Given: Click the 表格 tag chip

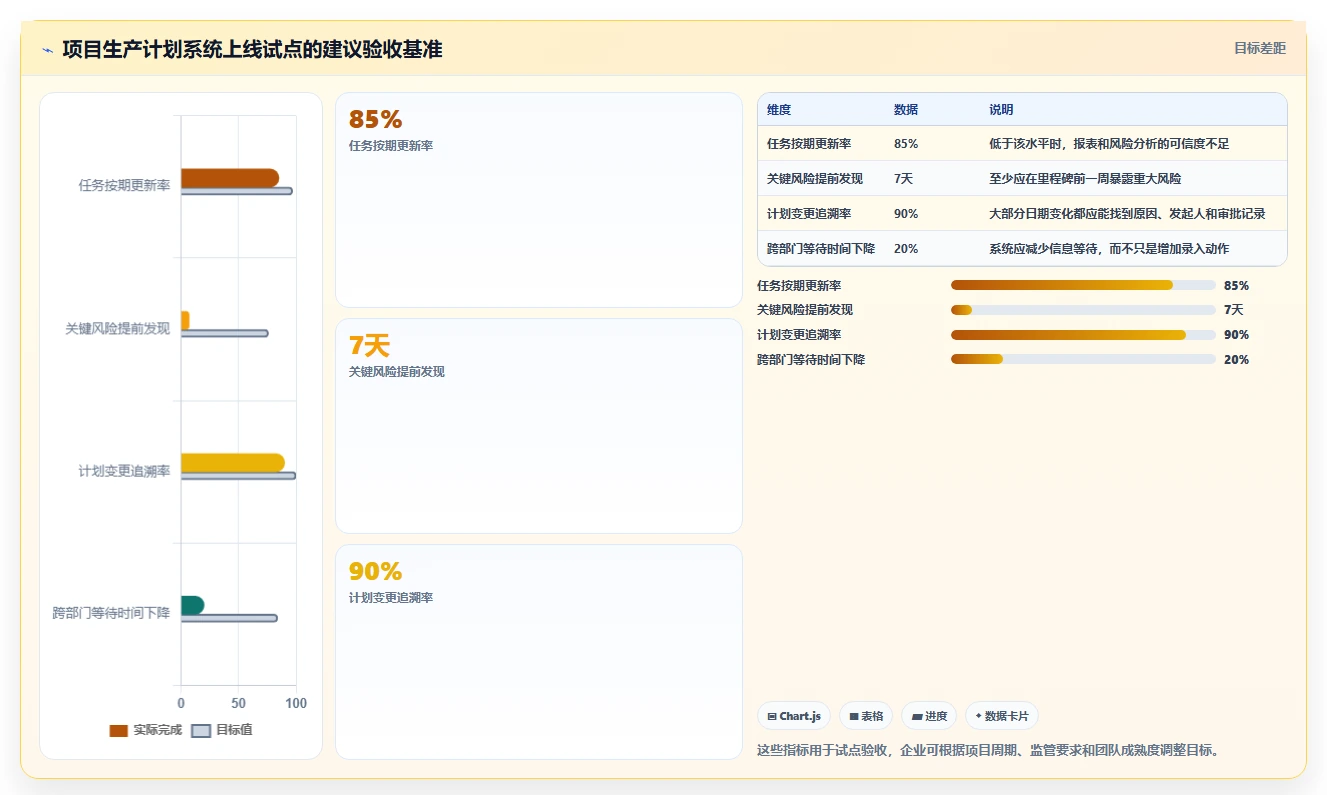Looking at the screenshot, I should click(x=866, y=716).
